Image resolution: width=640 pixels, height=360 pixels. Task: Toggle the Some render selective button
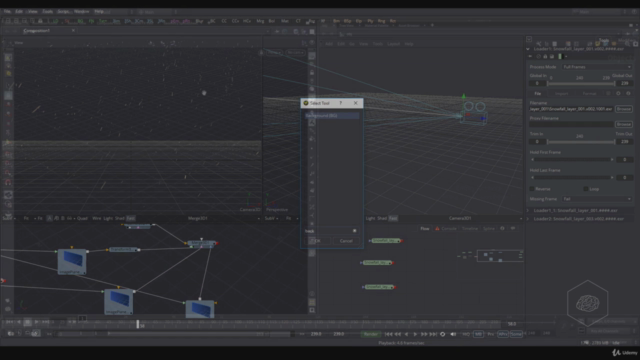[x=516, y=334]
